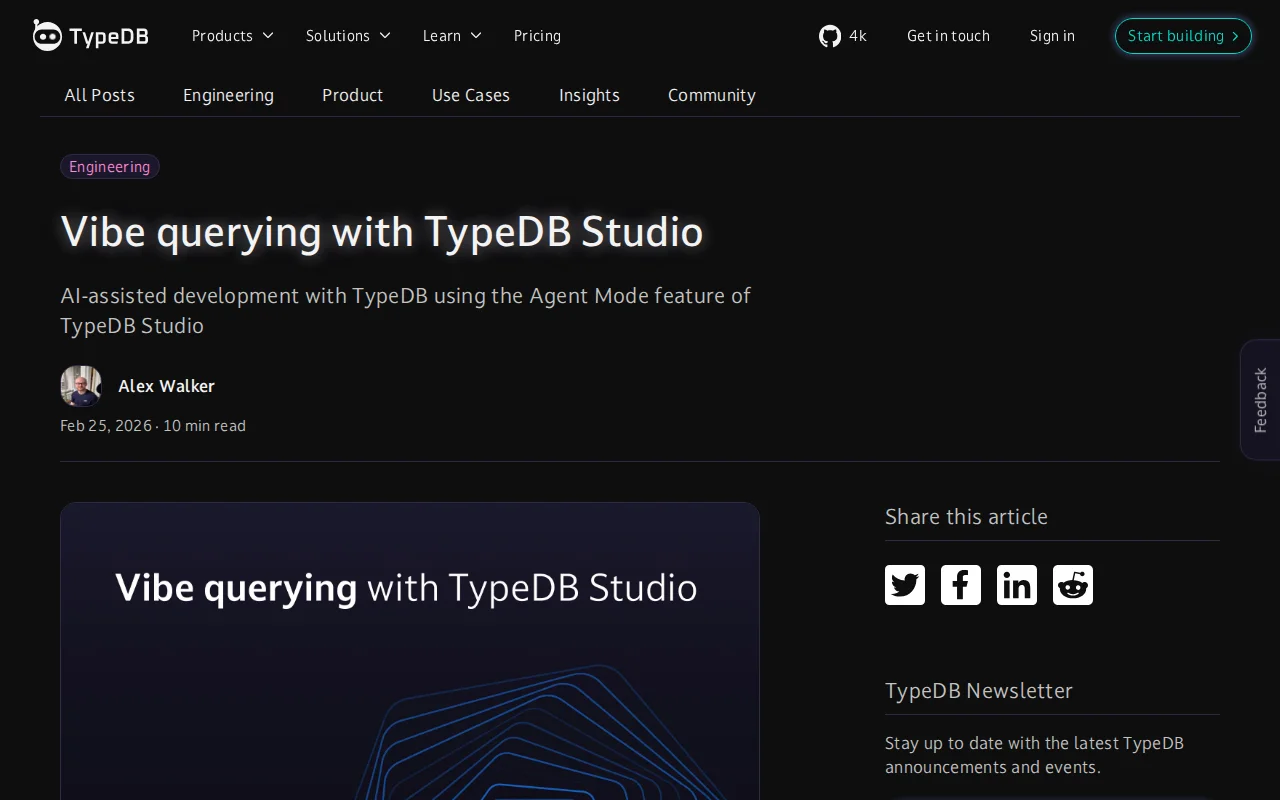Viewport: 1280px width, 800px height.
Task: Share the article on LinkedIn
Action: click(x=1017, y=585)
